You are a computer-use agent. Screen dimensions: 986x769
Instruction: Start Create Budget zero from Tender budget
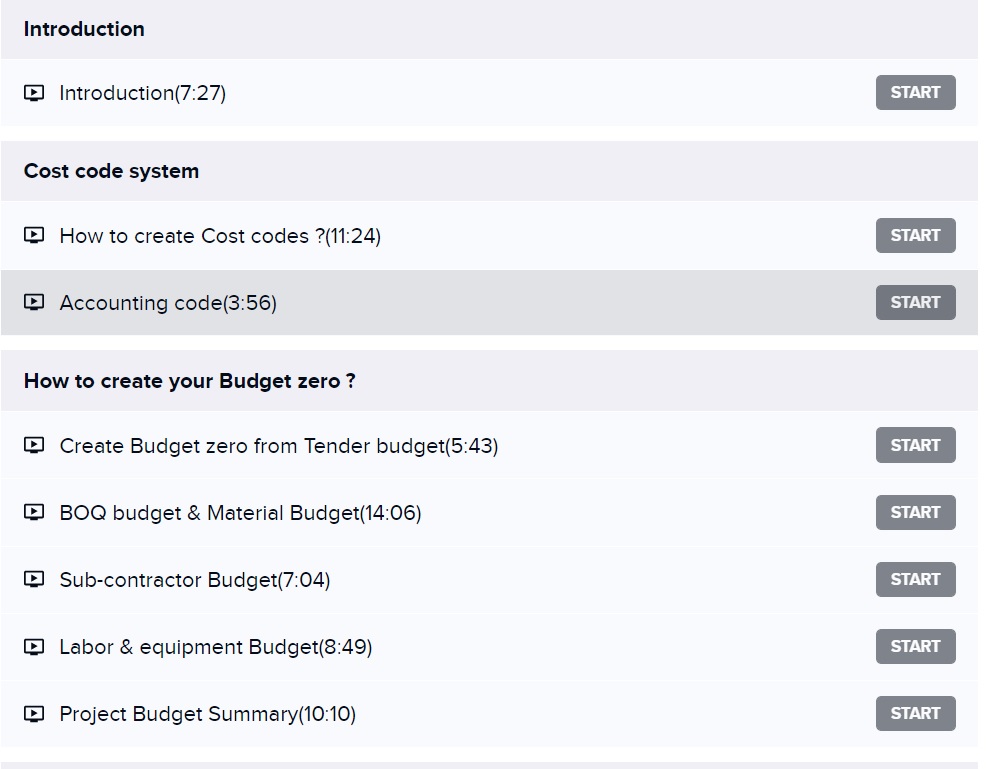click(x=915, y=445)
